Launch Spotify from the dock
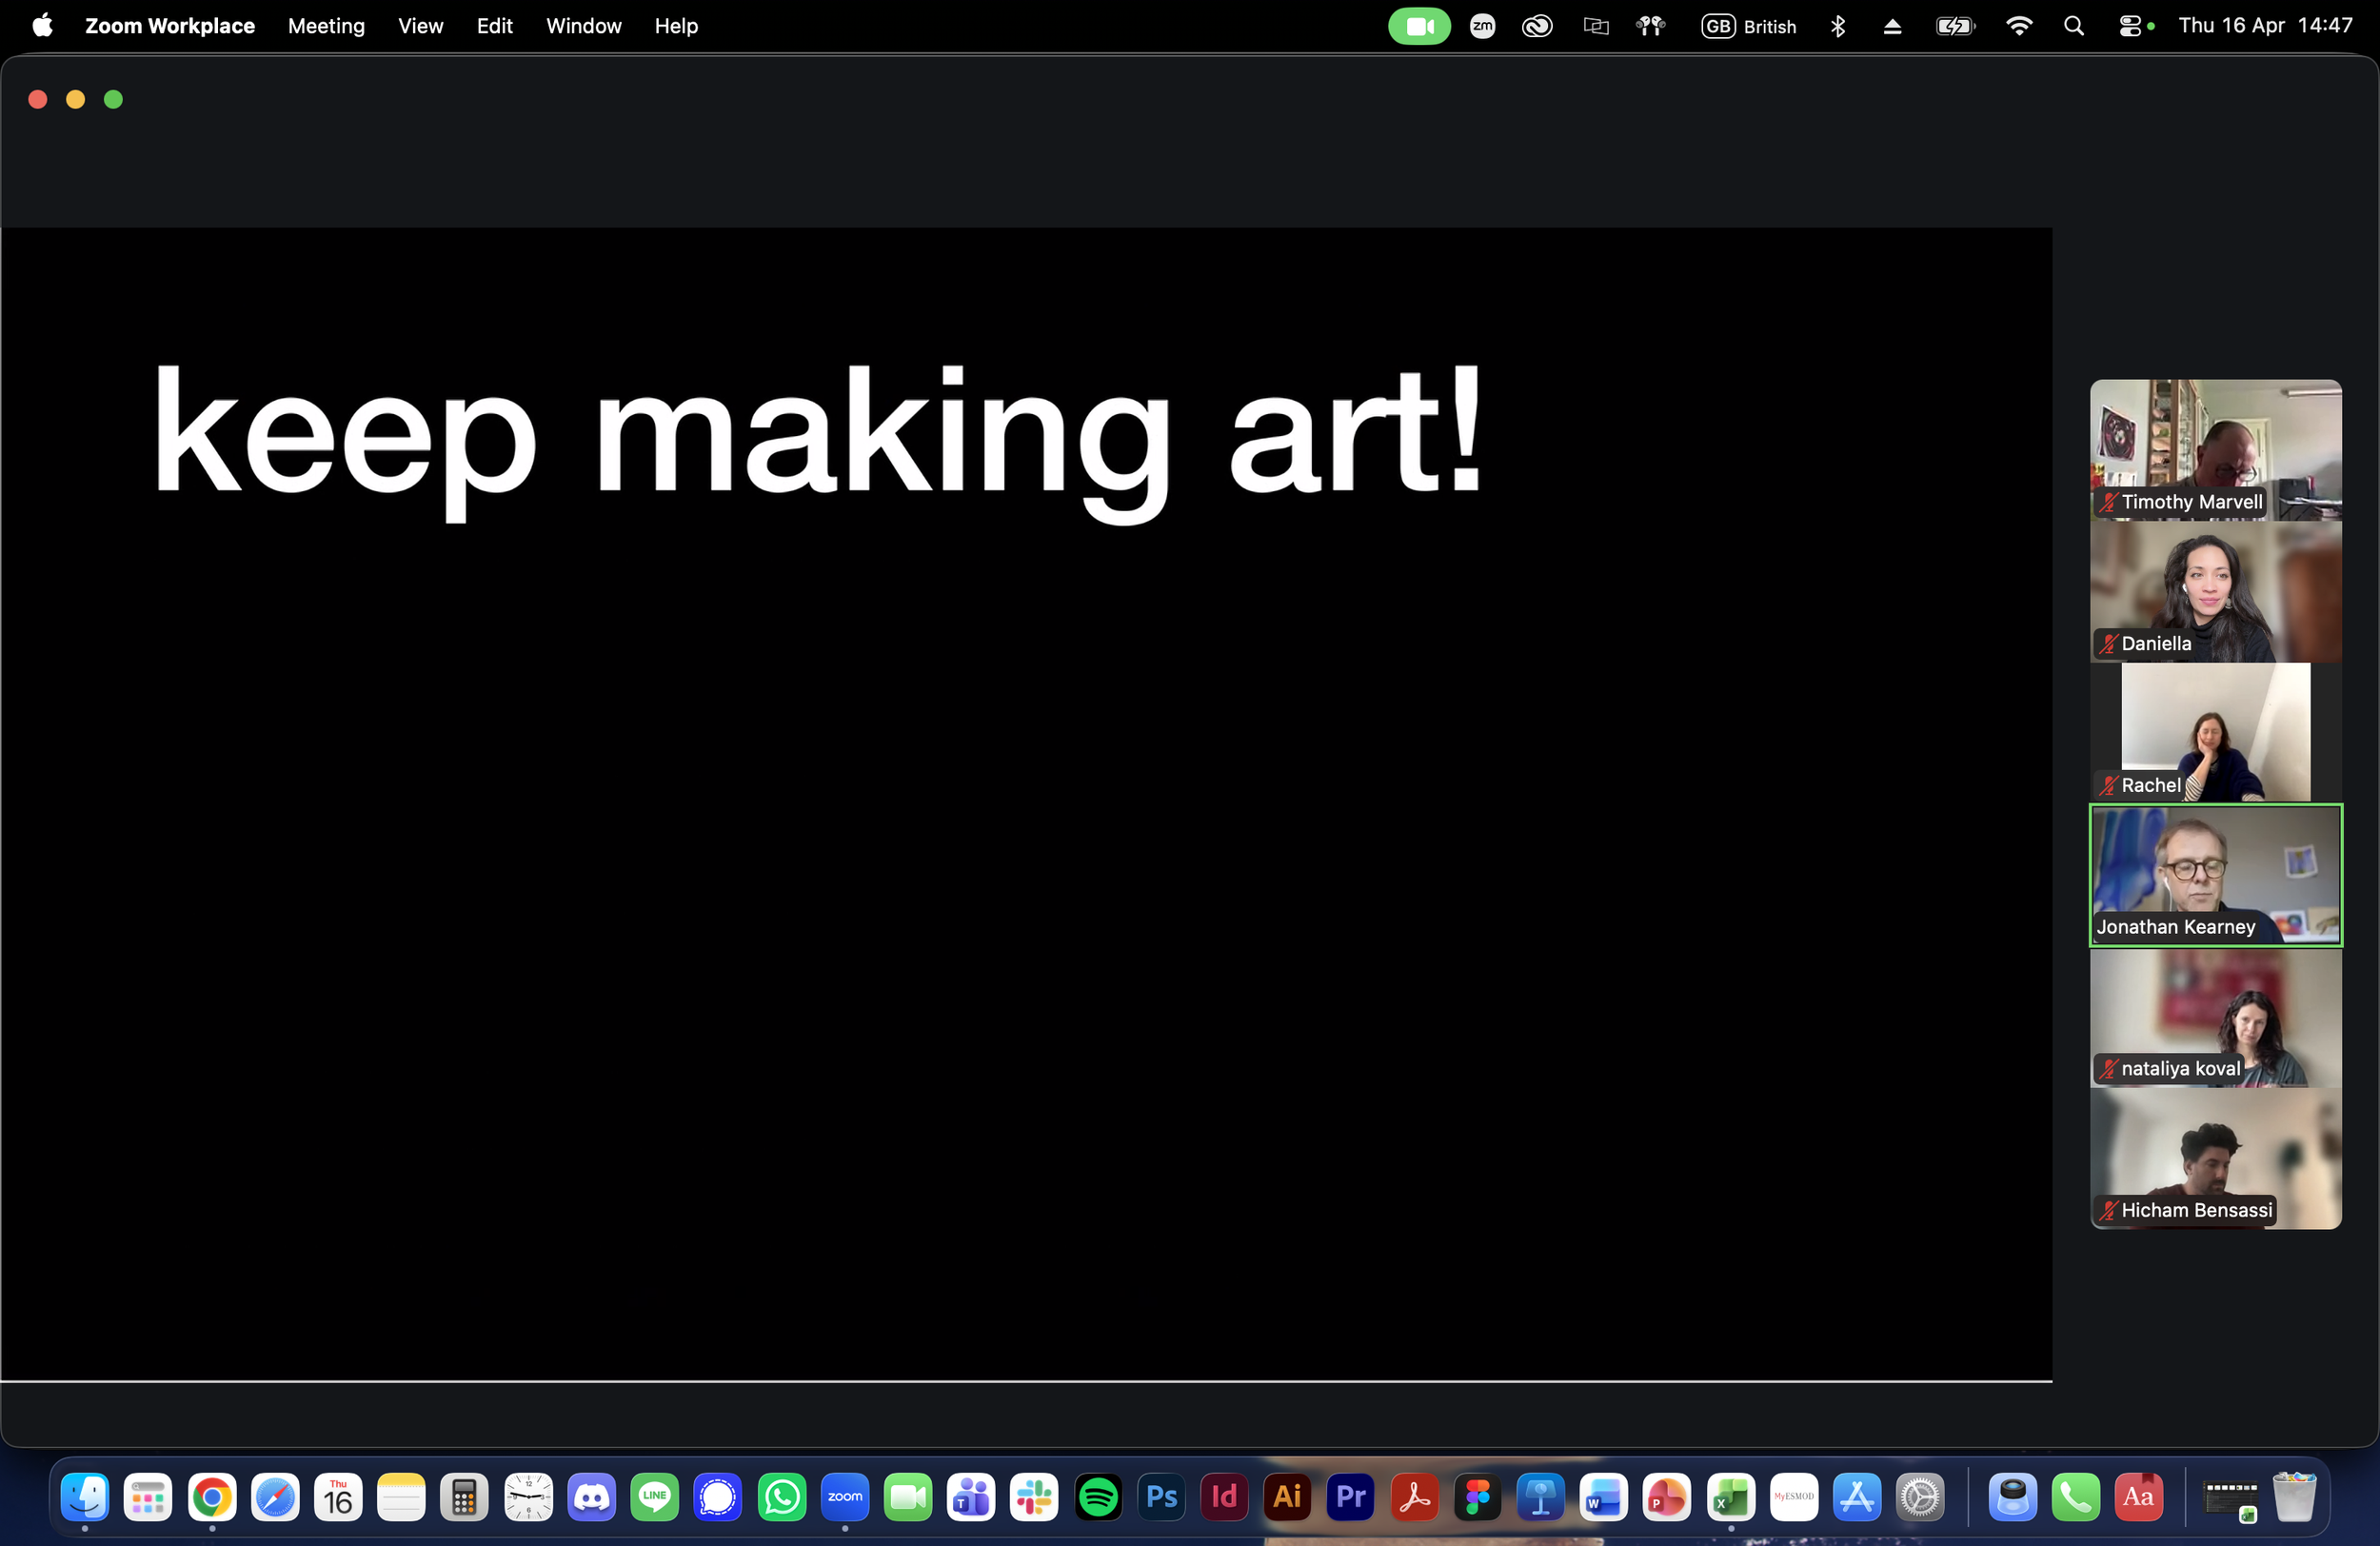Screen dimensions: 2380x1546 coord(1098,1497)
